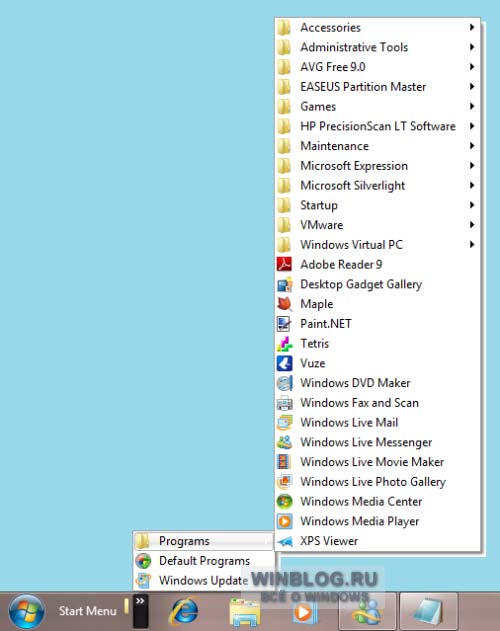
Task: Choose the Windows Update menu entry
Action: coord(204,580)
